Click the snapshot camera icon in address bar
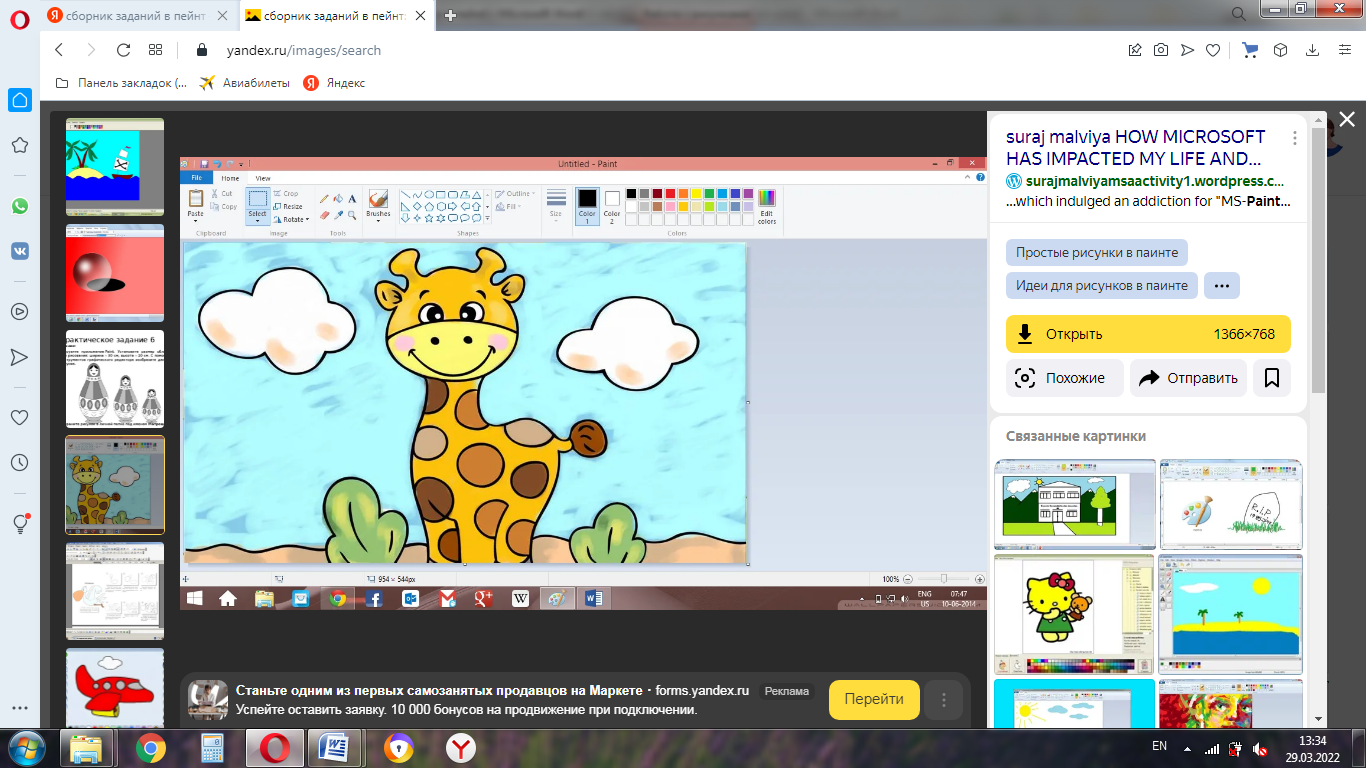The width and height of the screenshot is (1366, 768). 1161,50
